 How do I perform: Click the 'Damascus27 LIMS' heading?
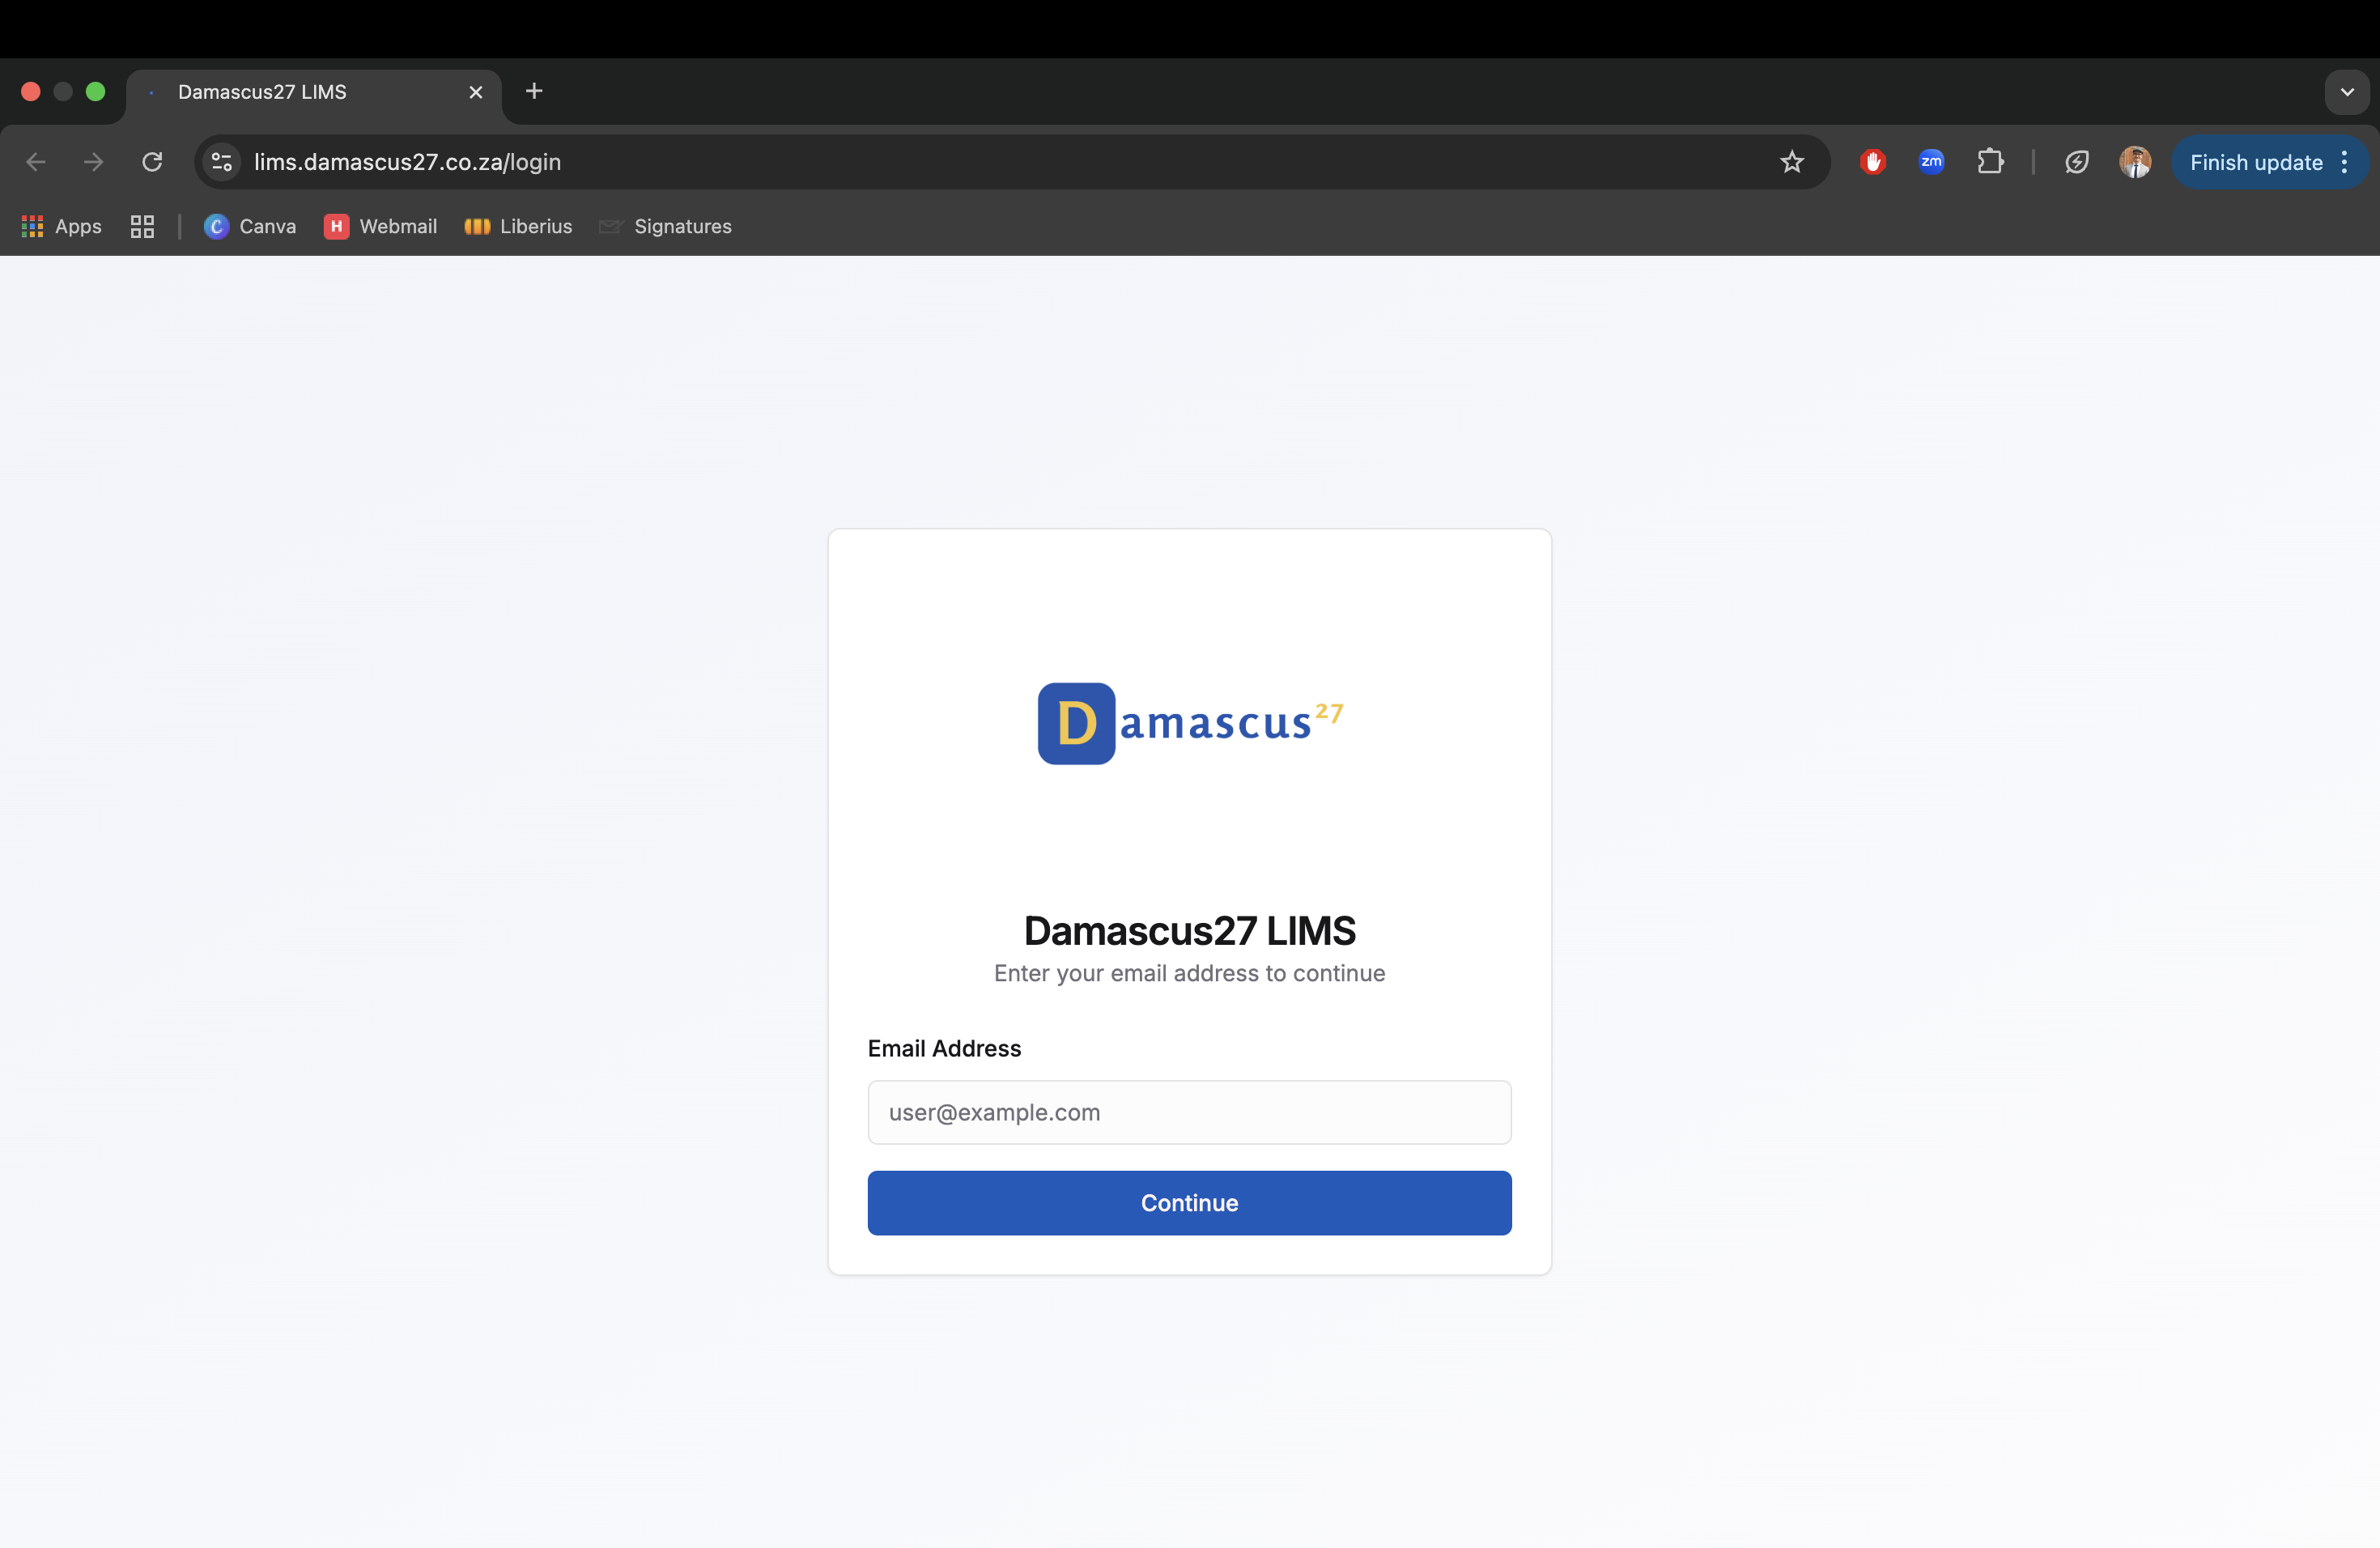coord(1189,930)
